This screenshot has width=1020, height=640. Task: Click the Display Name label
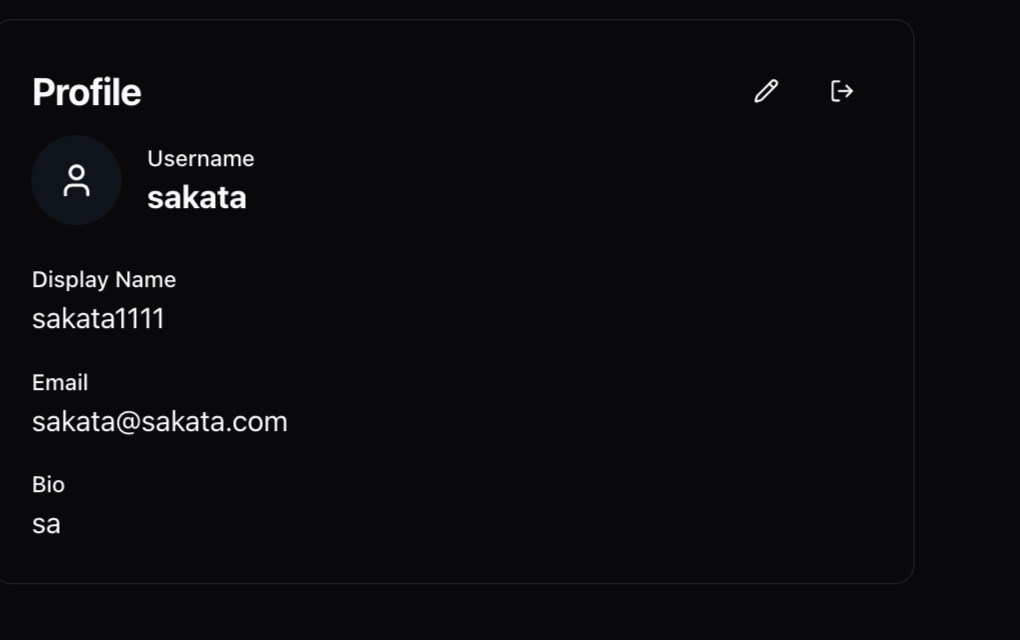(104, 280)
